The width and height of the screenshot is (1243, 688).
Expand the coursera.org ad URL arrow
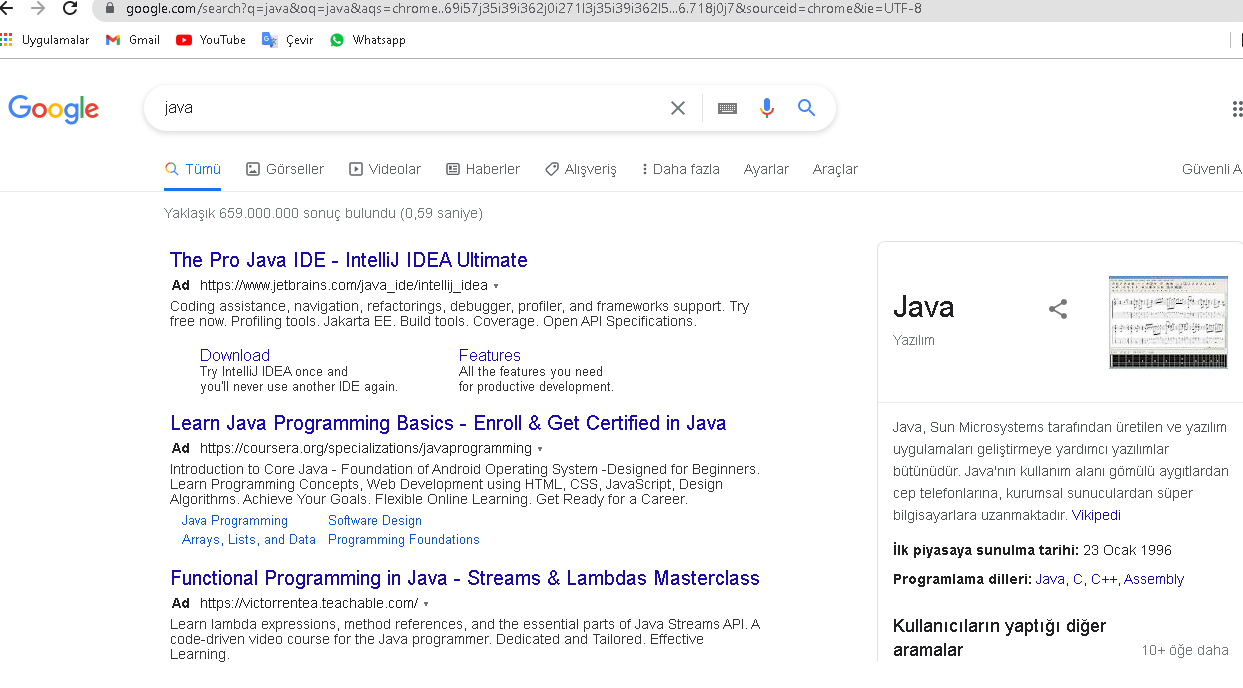click(540, 449)
